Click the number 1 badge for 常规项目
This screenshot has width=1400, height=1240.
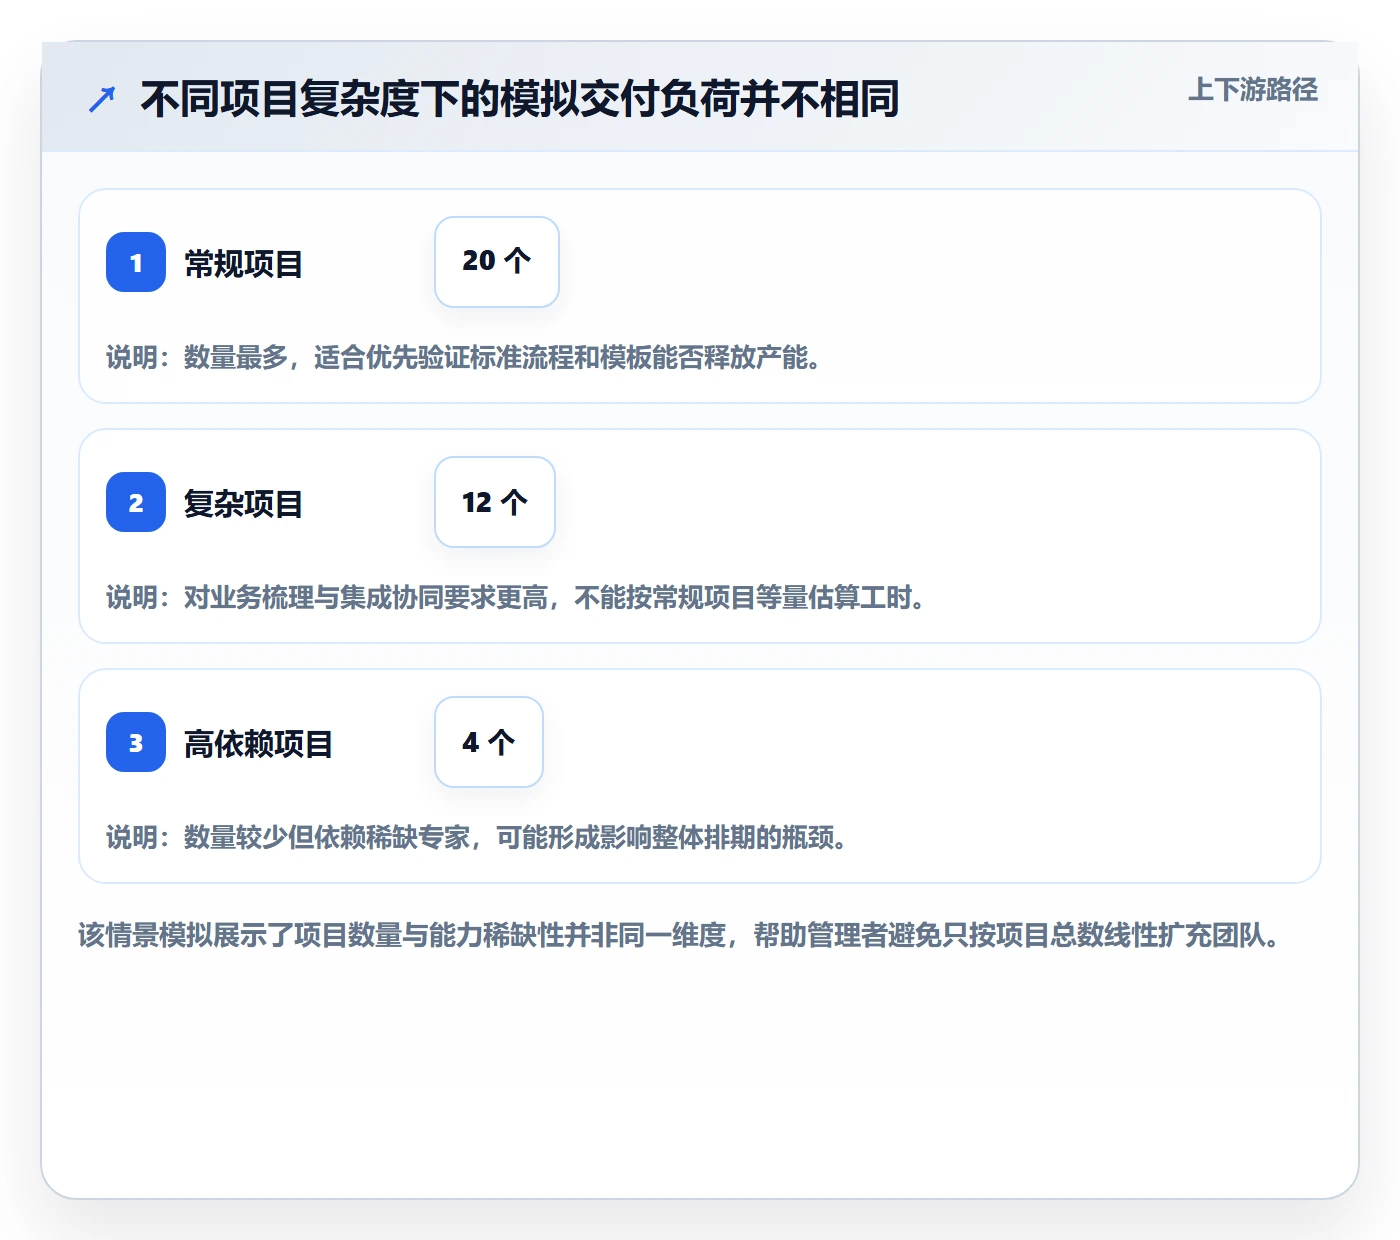click(136, 262)
